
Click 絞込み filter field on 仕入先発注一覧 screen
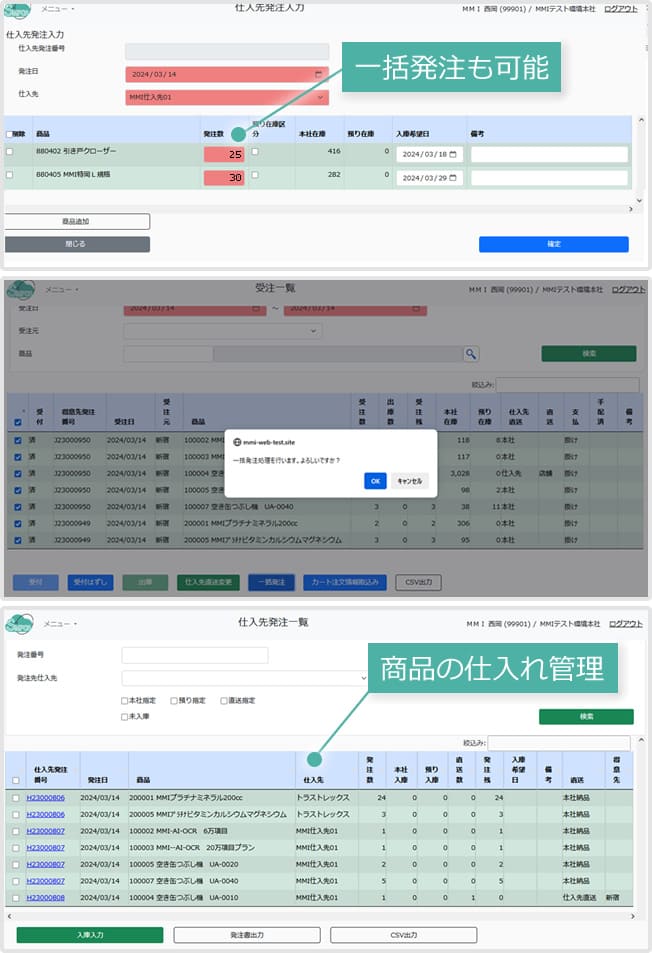[x=559, y=743]
